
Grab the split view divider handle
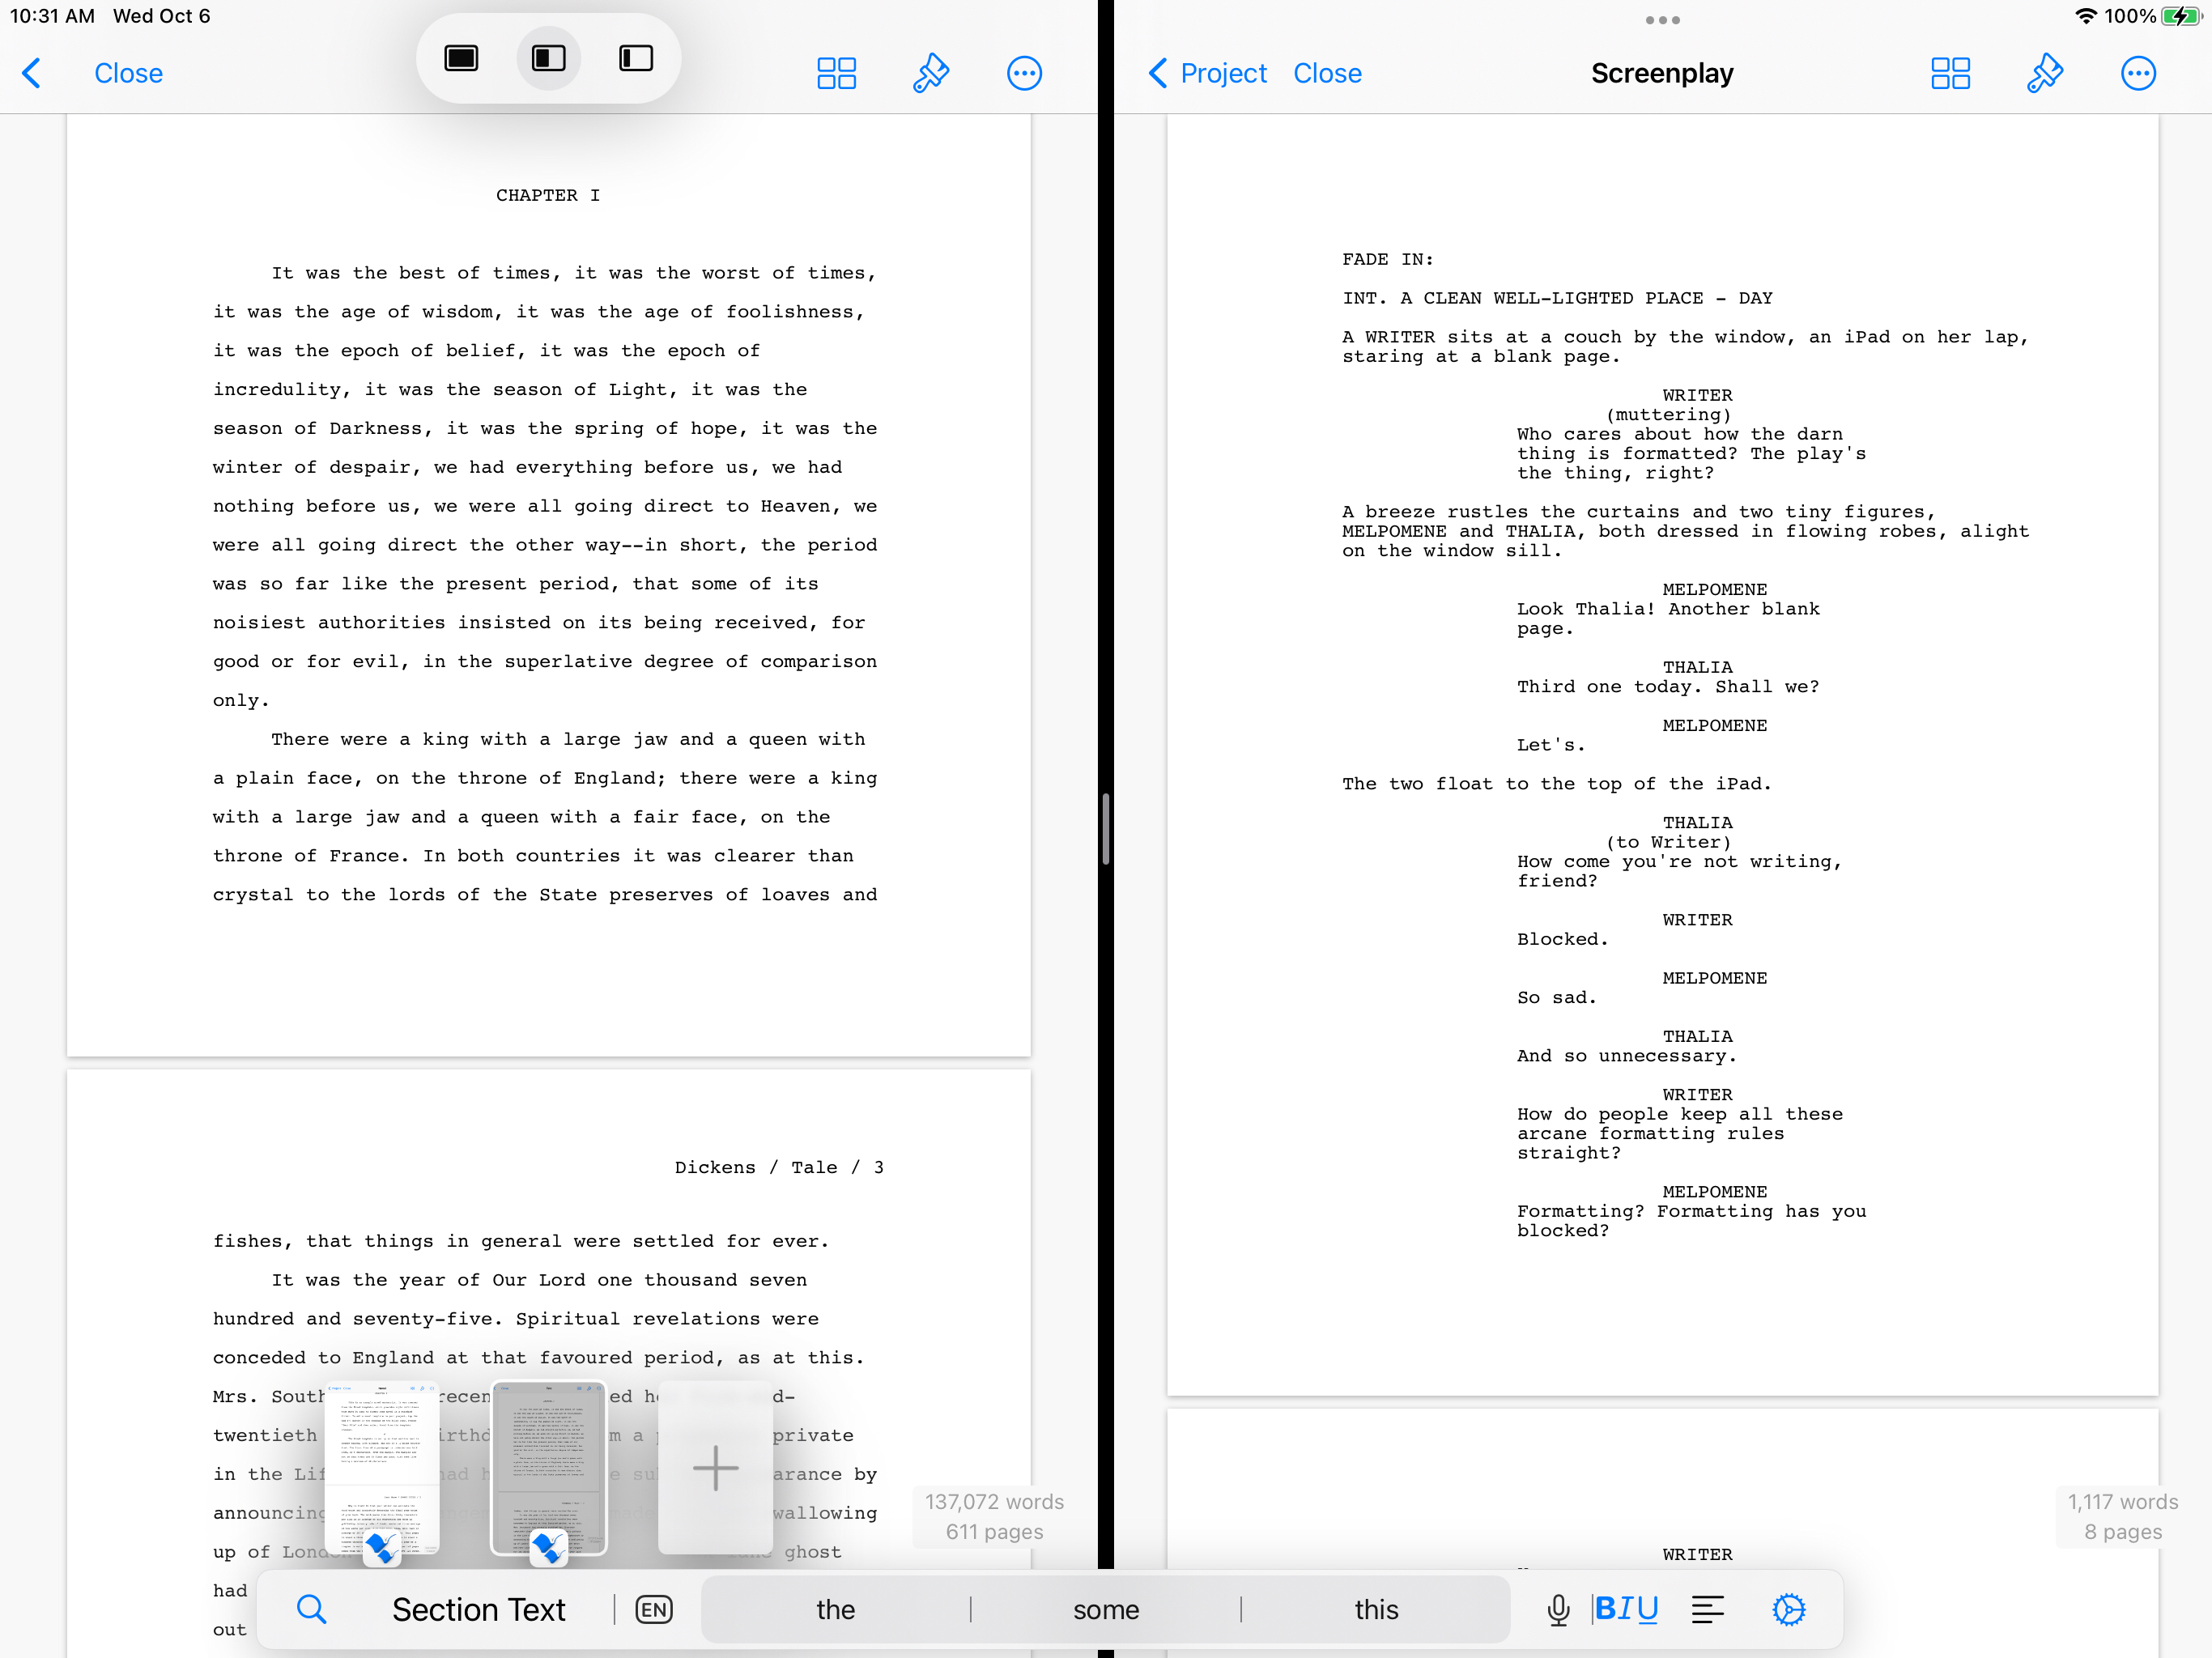tap(1105, 828)
